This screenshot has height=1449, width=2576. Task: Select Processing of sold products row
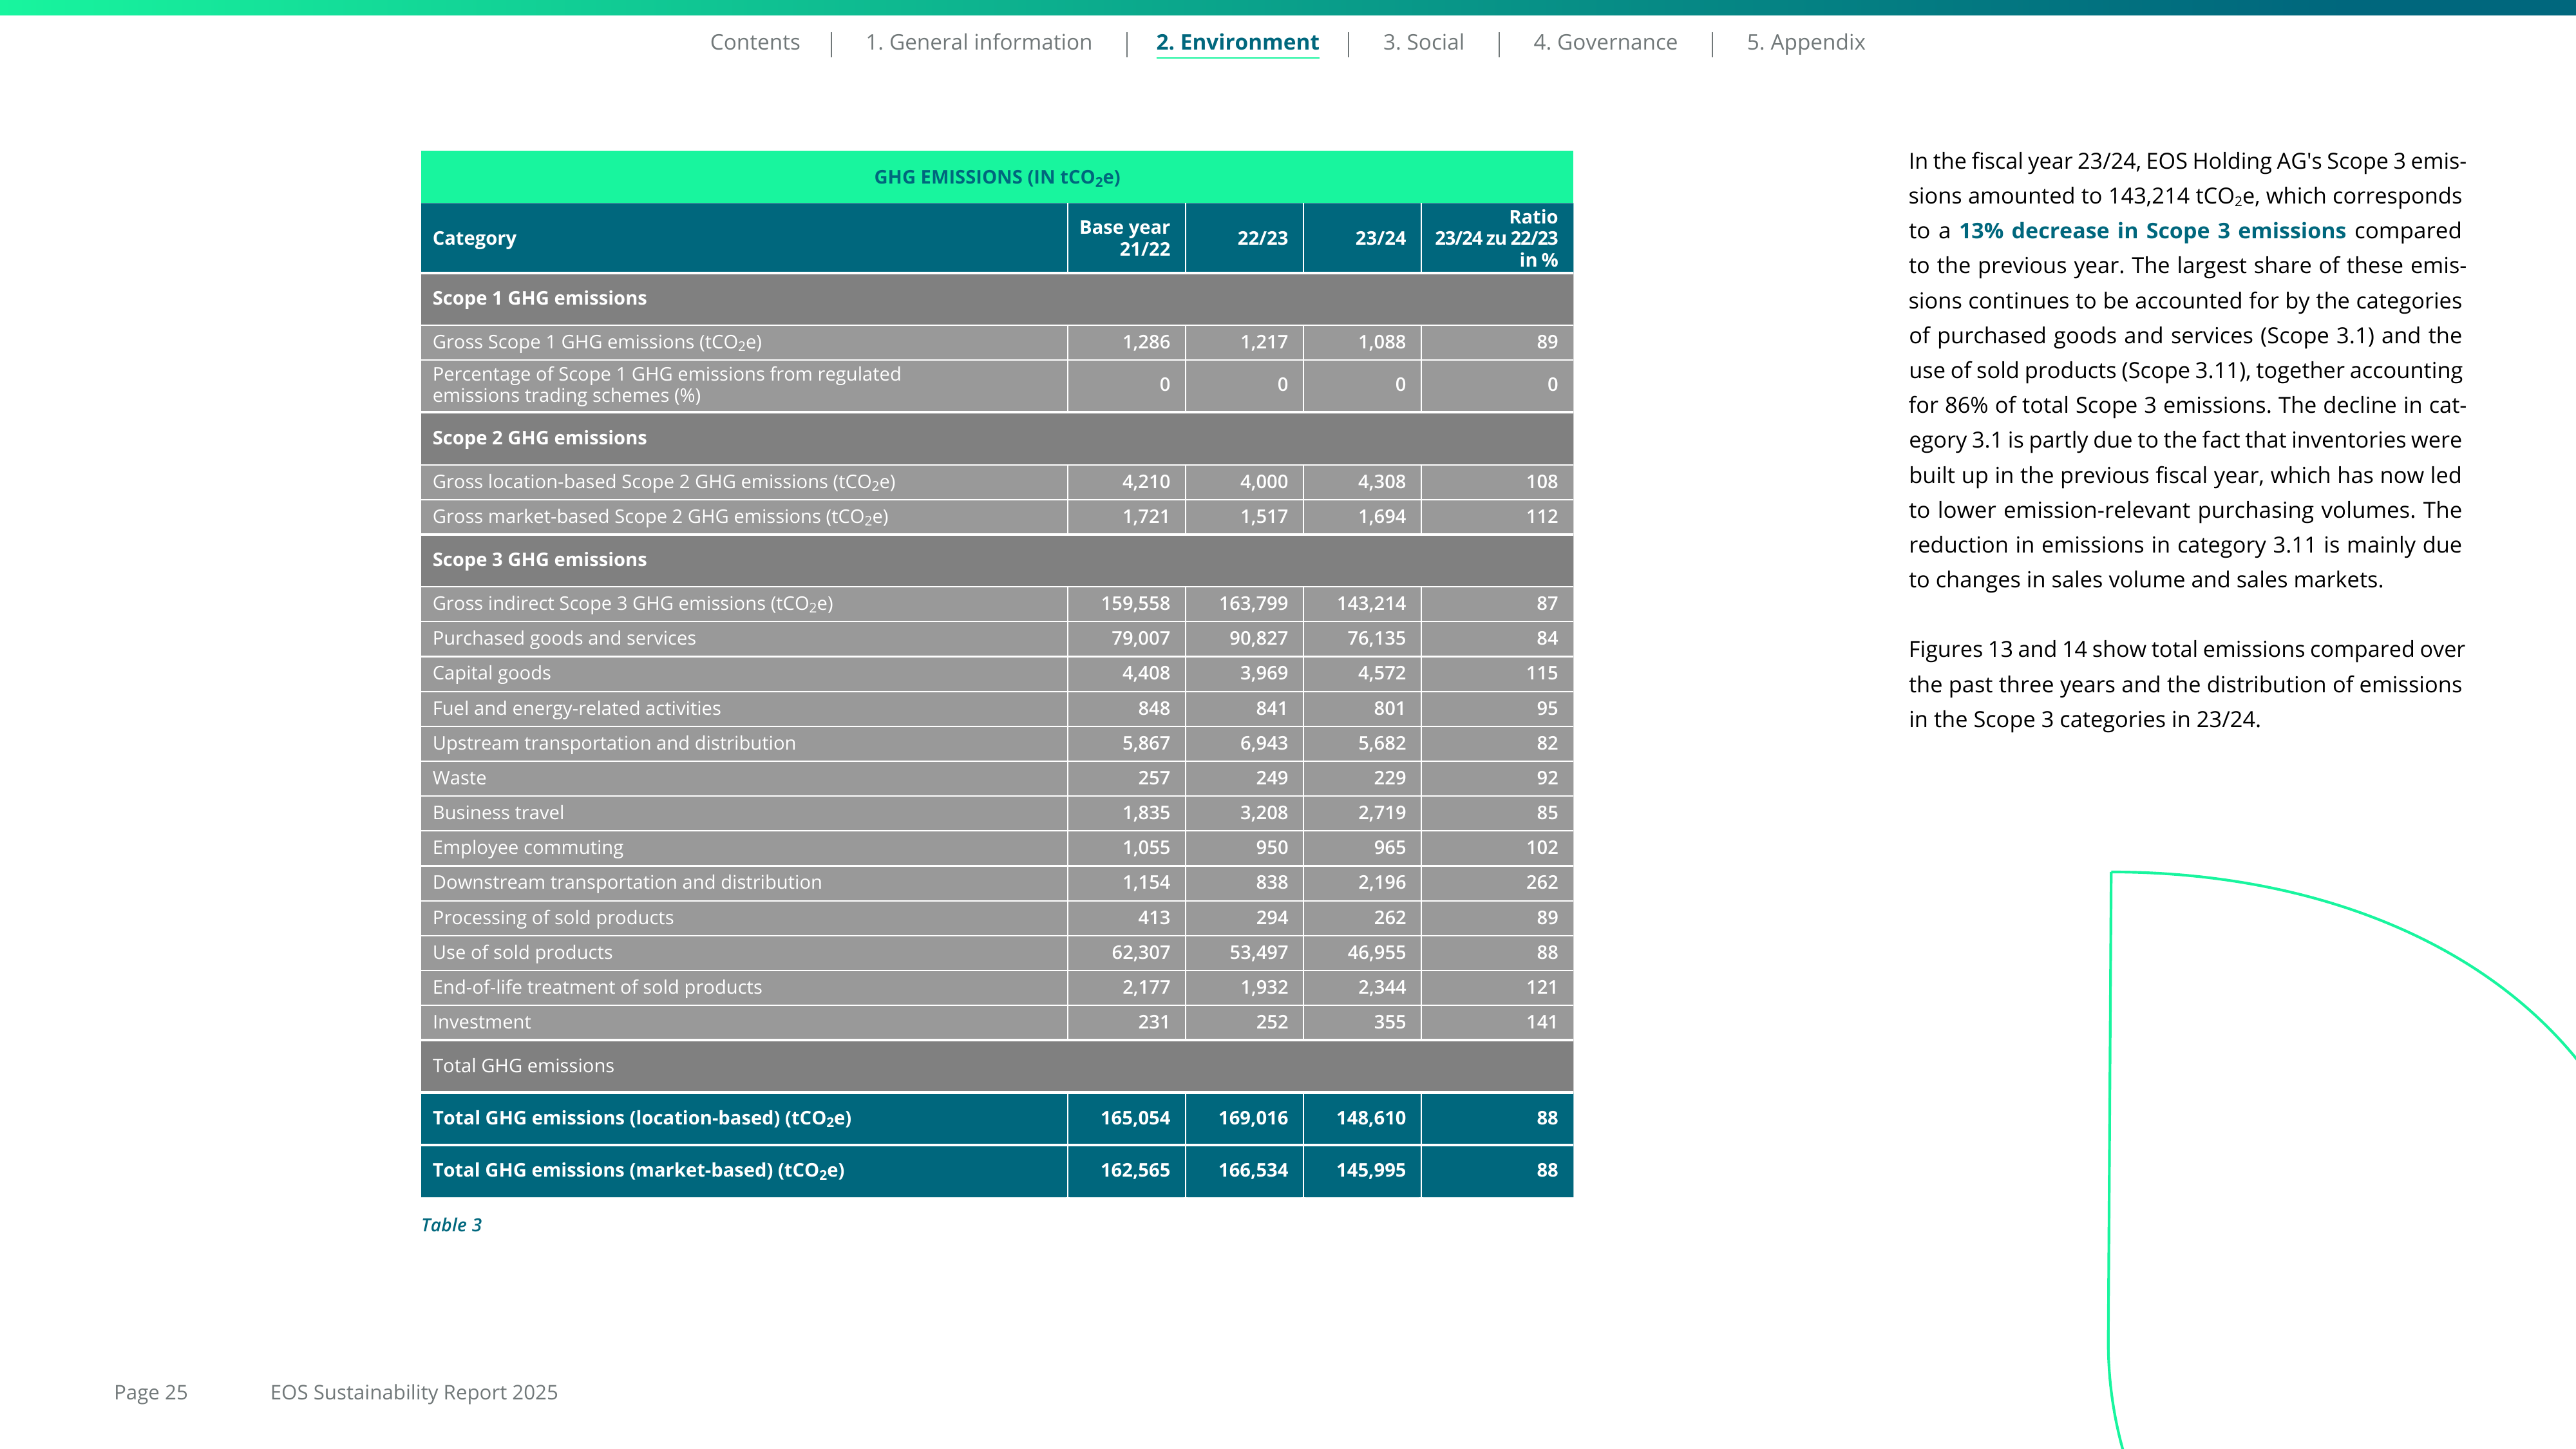point(997,917)
